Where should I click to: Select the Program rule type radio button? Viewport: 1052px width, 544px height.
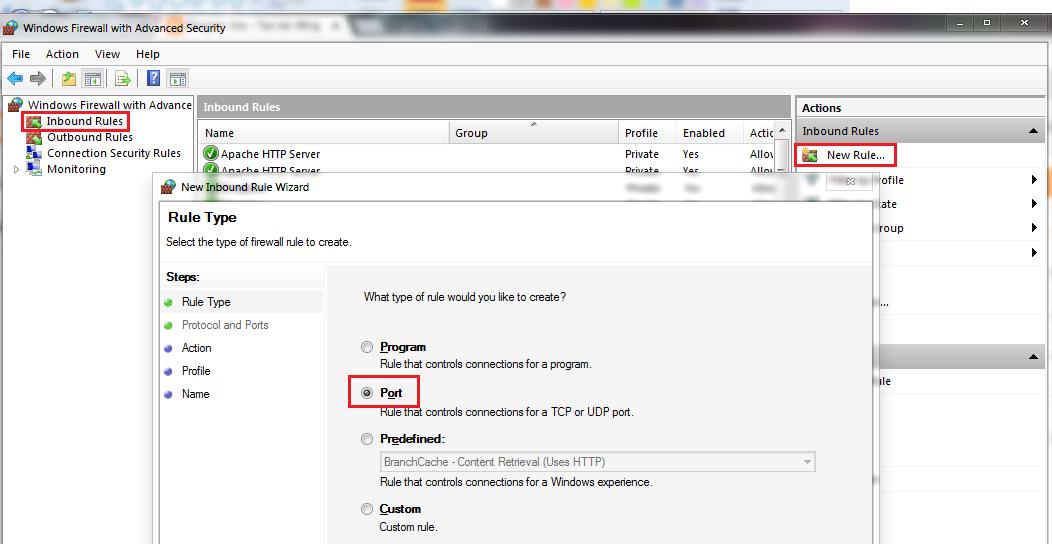366,347
